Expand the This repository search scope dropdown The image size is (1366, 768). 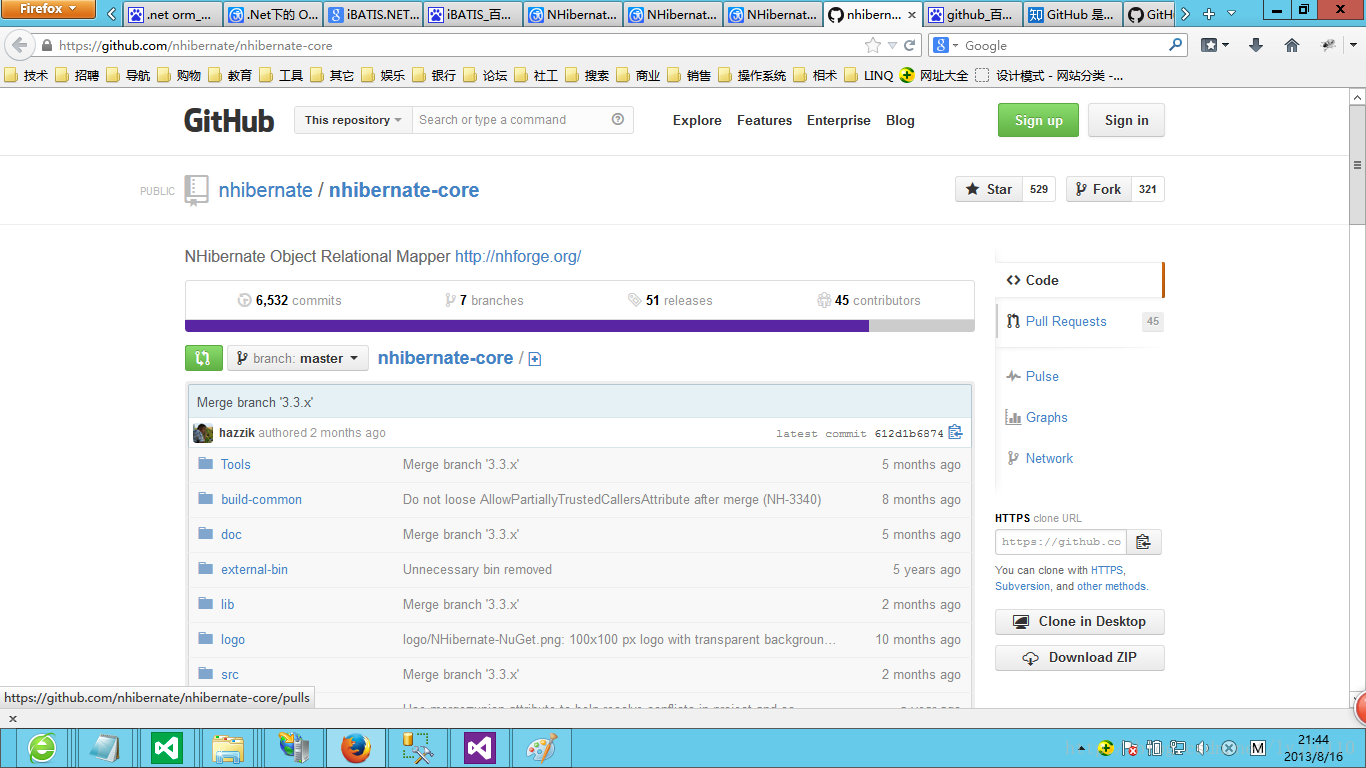click(353, 120)
